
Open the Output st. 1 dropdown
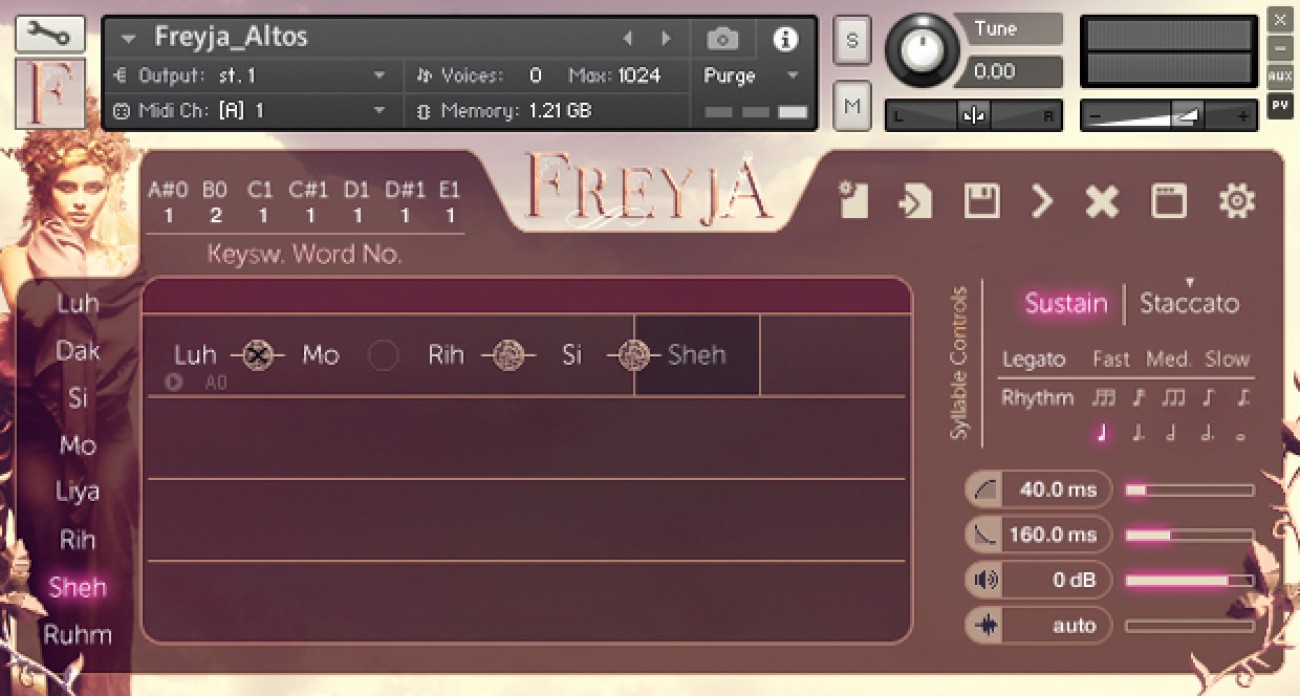379,76
